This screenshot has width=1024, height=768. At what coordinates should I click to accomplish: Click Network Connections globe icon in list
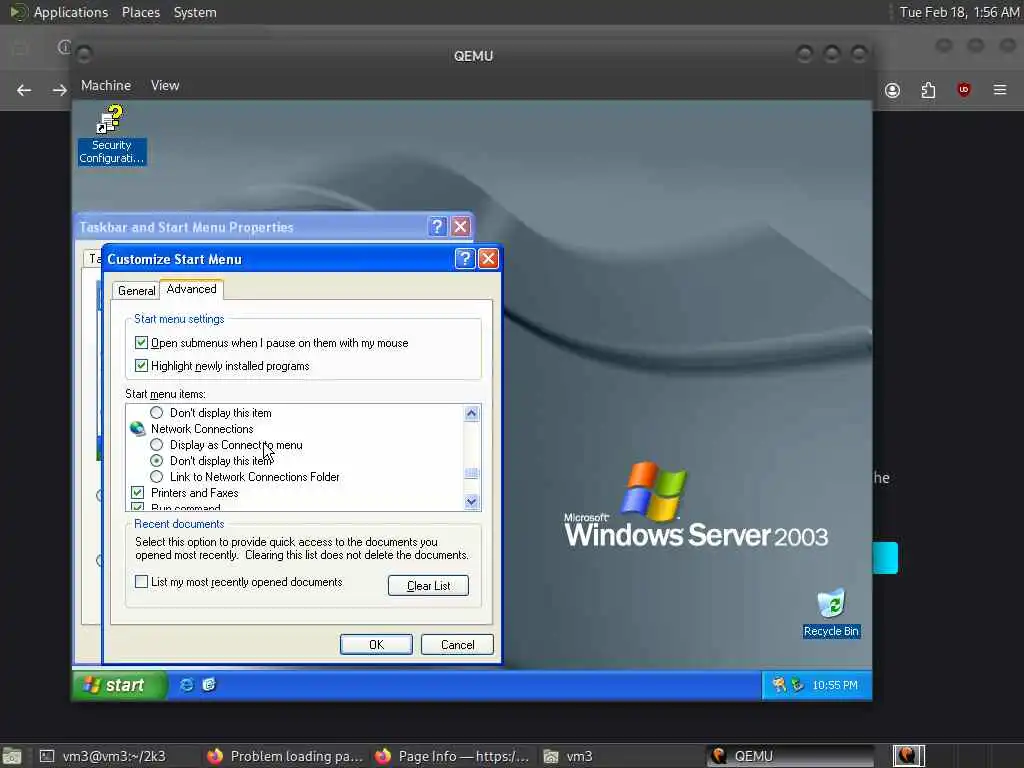pyautogui.click(x=137, y=428)
